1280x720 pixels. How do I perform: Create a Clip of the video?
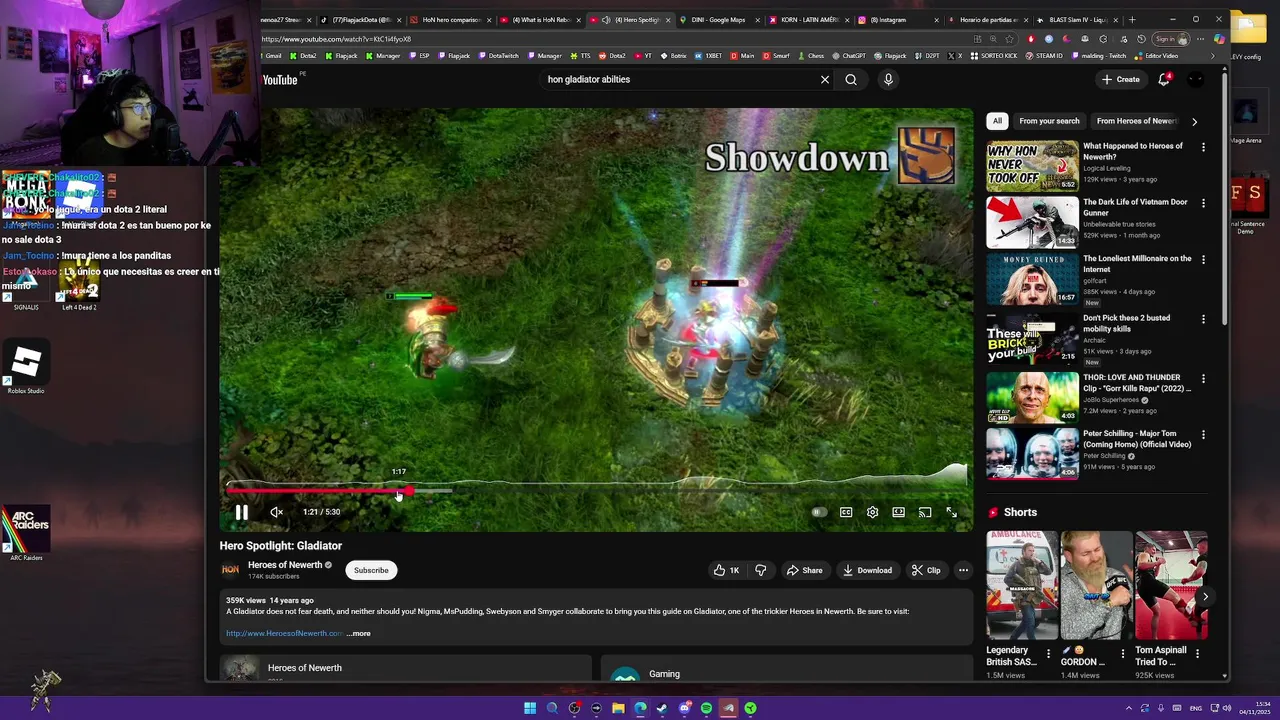pyautogui.click(x=926, y=570)
